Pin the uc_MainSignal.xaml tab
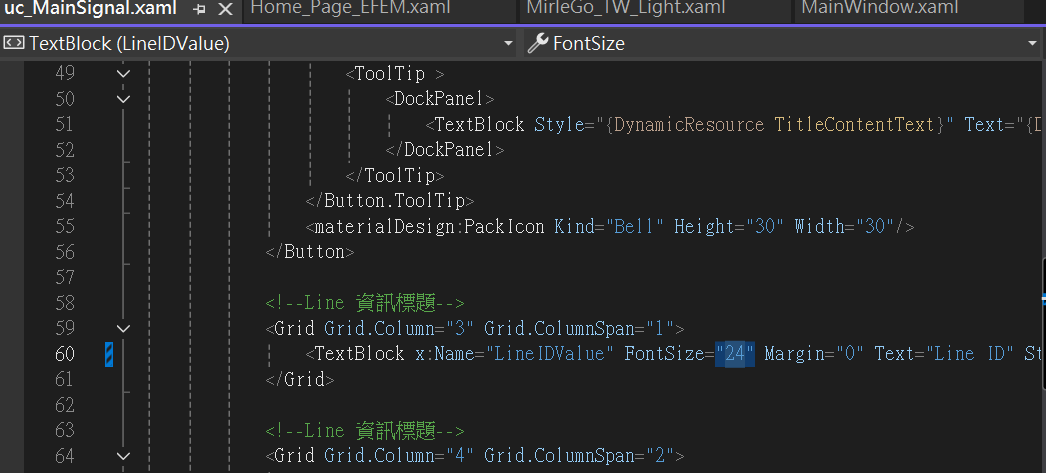The width and height of the screenshot is (1046, 473). coord(199,9)
